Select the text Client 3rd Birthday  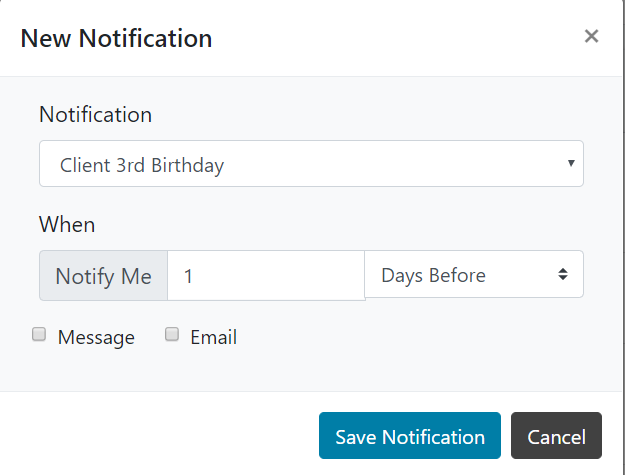point(142,165)
